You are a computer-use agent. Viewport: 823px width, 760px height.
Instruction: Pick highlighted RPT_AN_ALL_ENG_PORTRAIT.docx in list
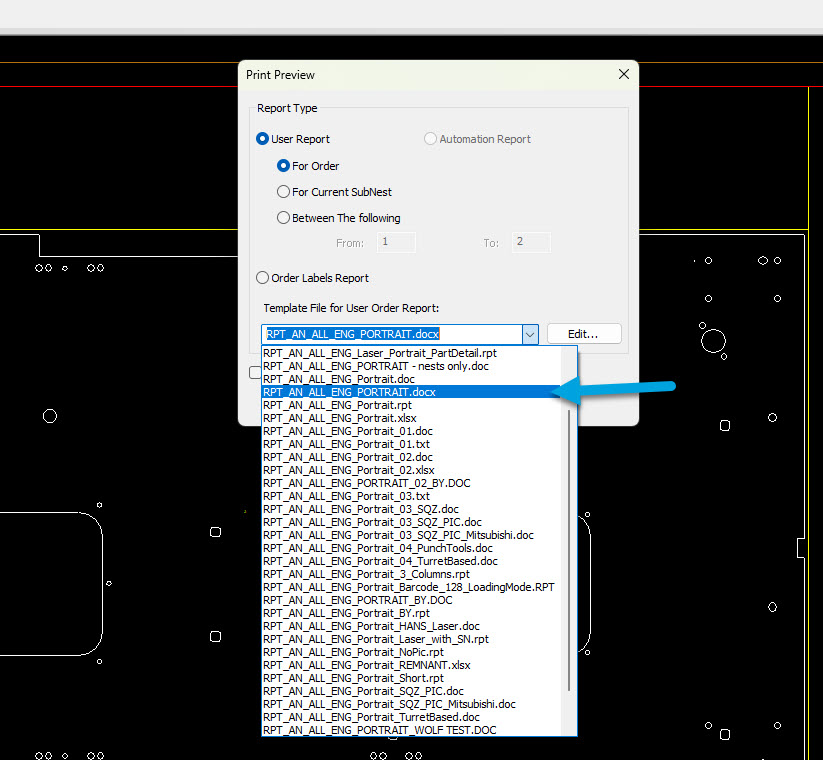(412, 392)
